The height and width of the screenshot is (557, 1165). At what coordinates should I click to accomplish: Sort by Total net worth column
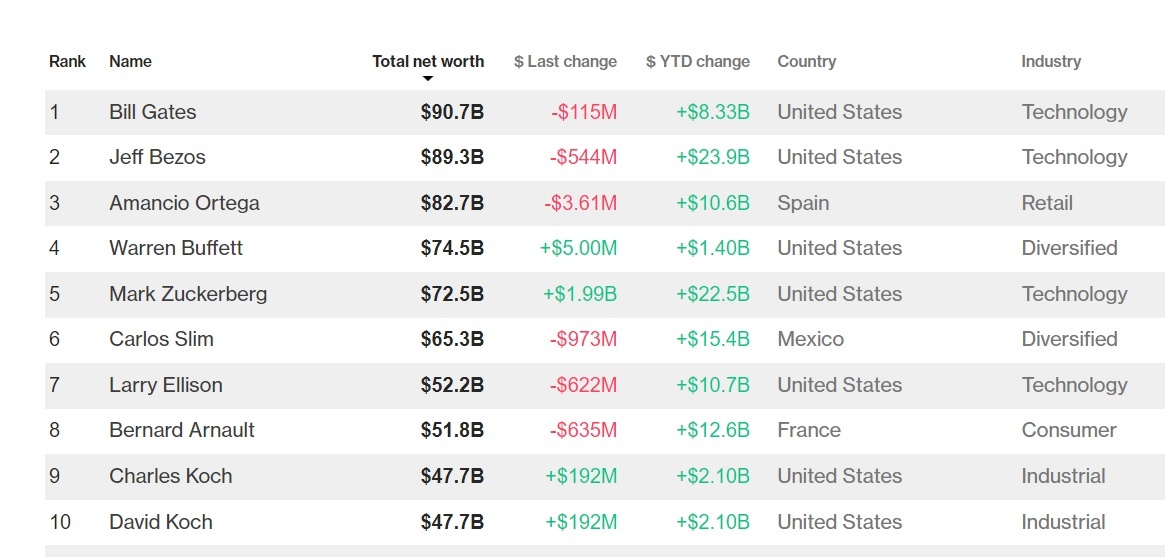point(428,61)
